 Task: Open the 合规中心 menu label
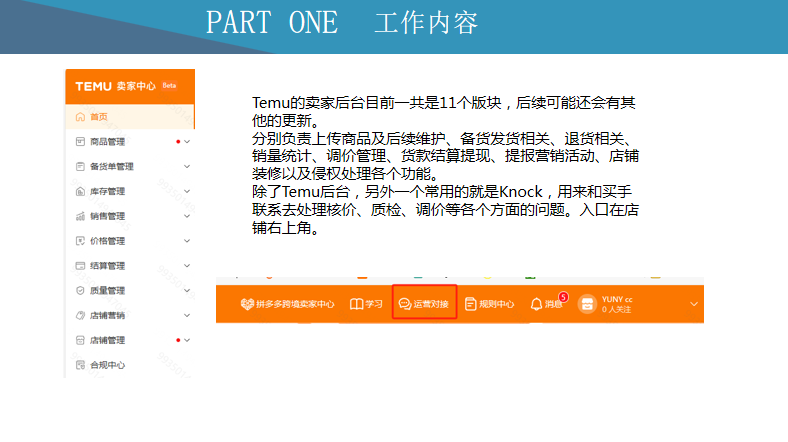[108, 365]
